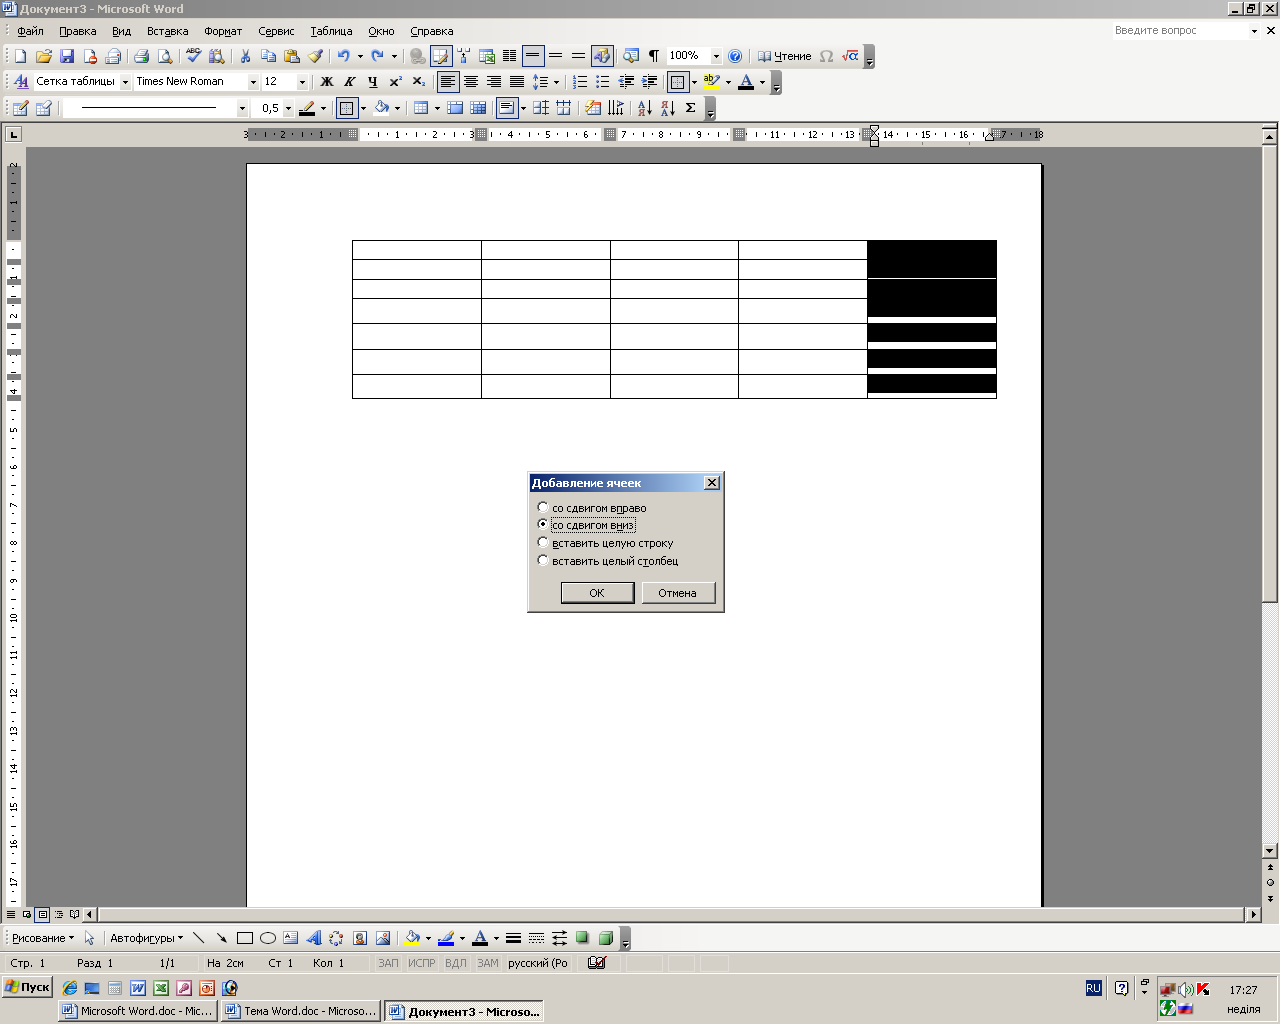Click the Split Cells icon
The image size is (1280, 1024).
tap(478, 108)
